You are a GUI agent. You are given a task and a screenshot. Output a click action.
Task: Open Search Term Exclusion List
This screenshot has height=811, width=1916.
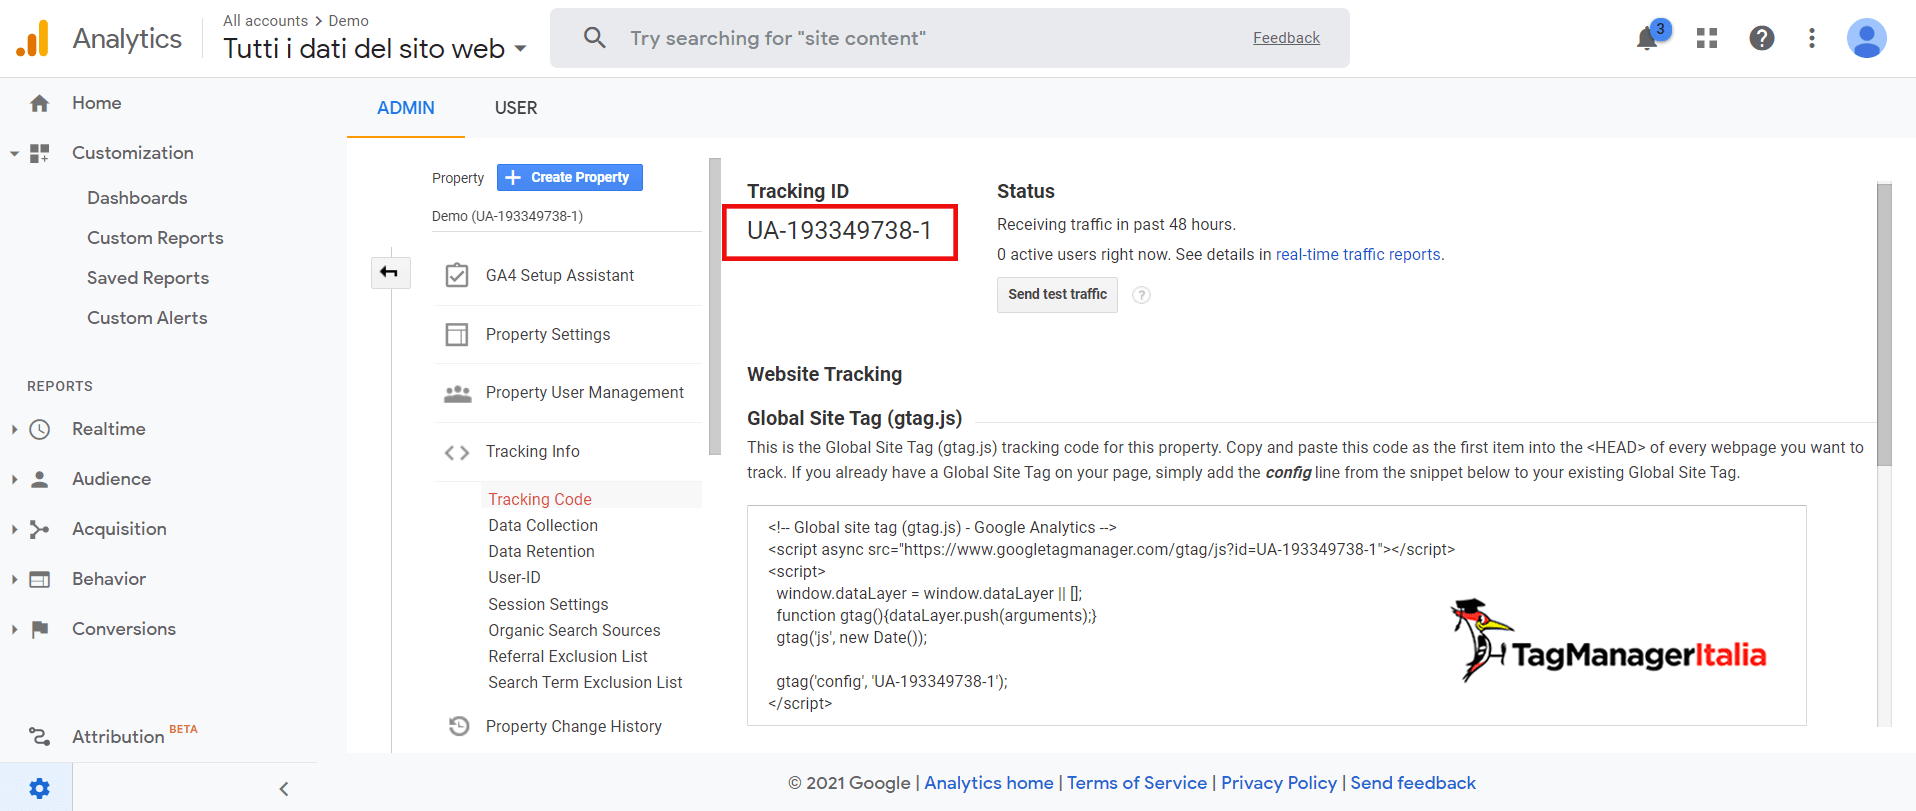click(x=585, y=682)
